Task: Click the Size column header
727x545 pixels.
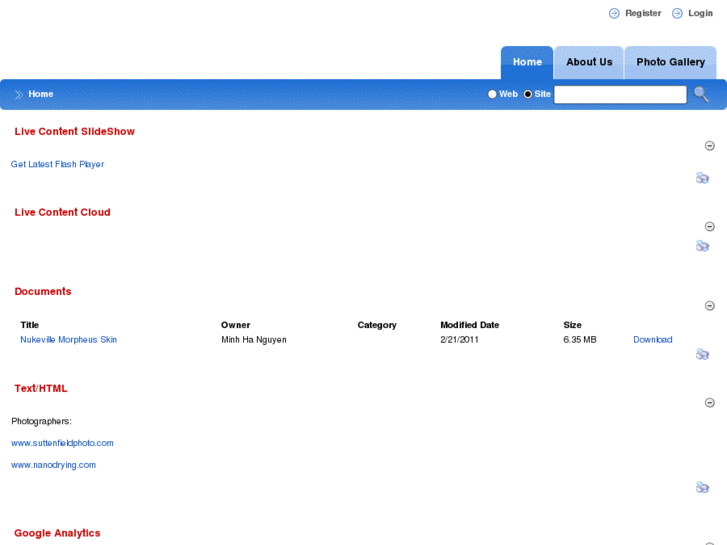Action: click(x=573, y=325)
